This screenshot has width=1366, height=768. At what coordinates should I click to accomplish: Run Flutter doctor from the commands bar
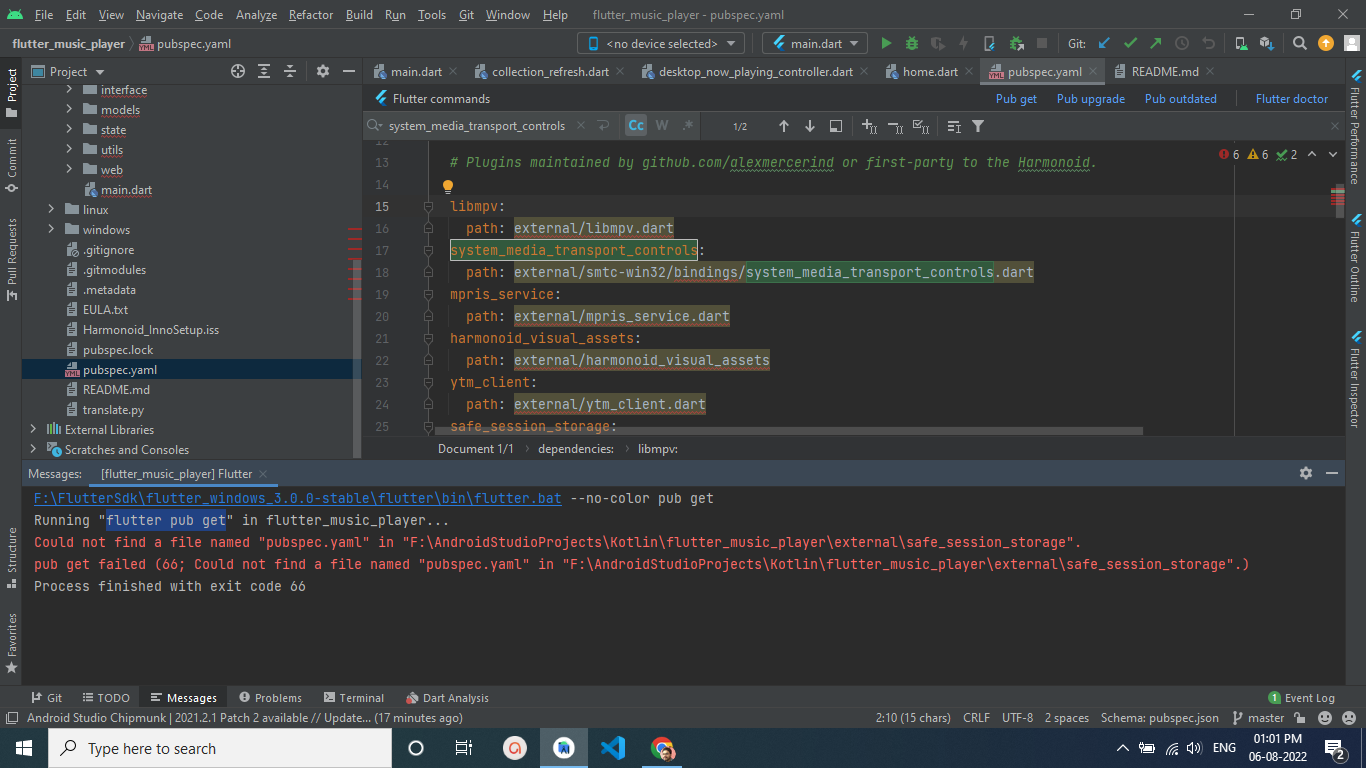[1293, 98]
